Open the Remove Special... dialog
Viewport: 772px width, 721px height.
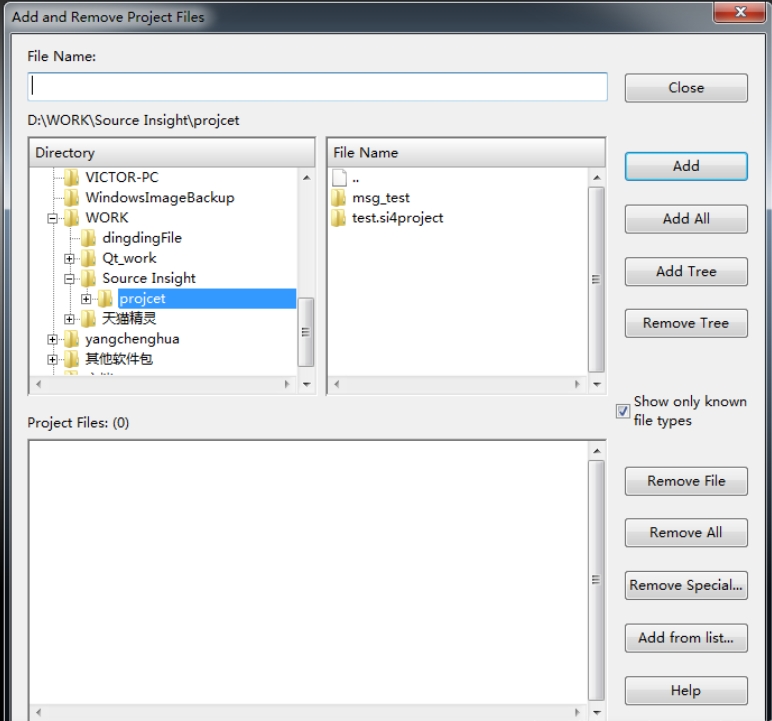(x=686, y=585)
